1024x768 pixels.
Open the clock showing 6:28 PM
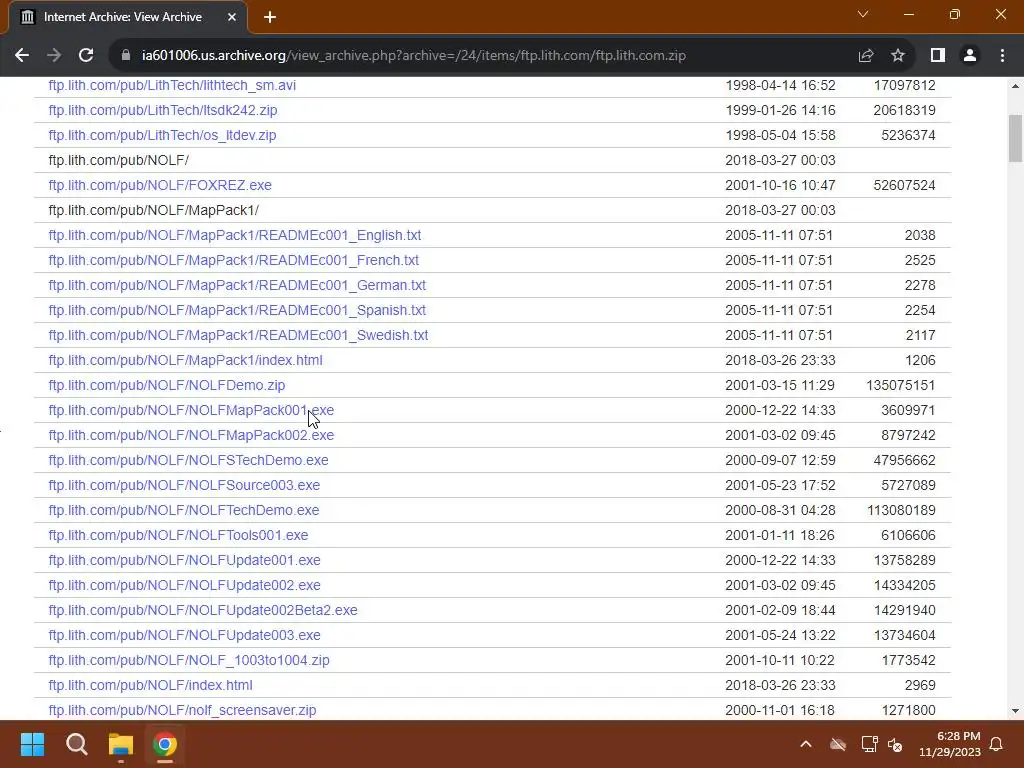(x=950, y=744)
